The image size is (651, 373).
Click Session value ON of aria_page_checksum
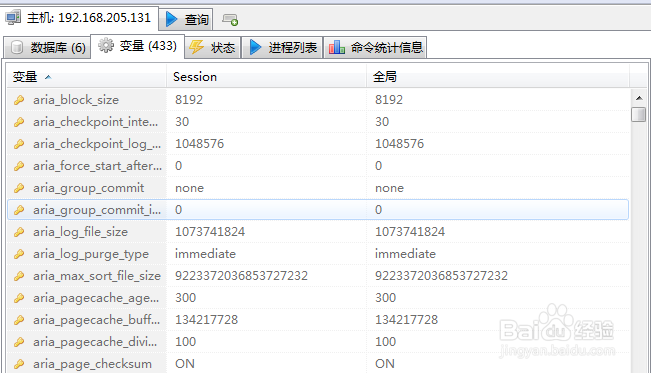pyautogui.click(x=185, y=364)
